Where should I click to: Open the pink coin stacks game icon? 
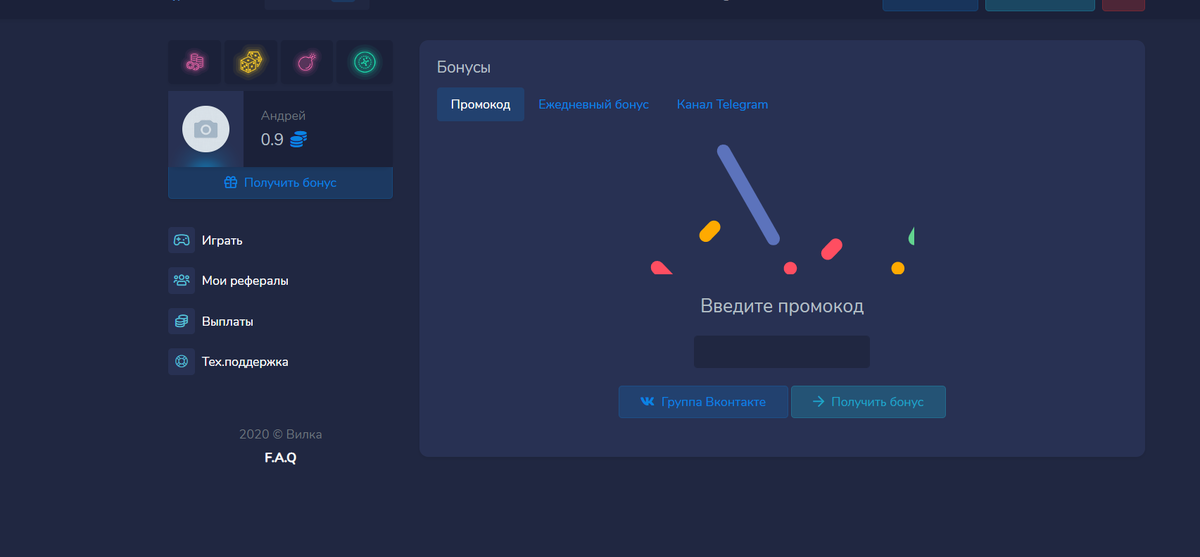click(195, 63)
